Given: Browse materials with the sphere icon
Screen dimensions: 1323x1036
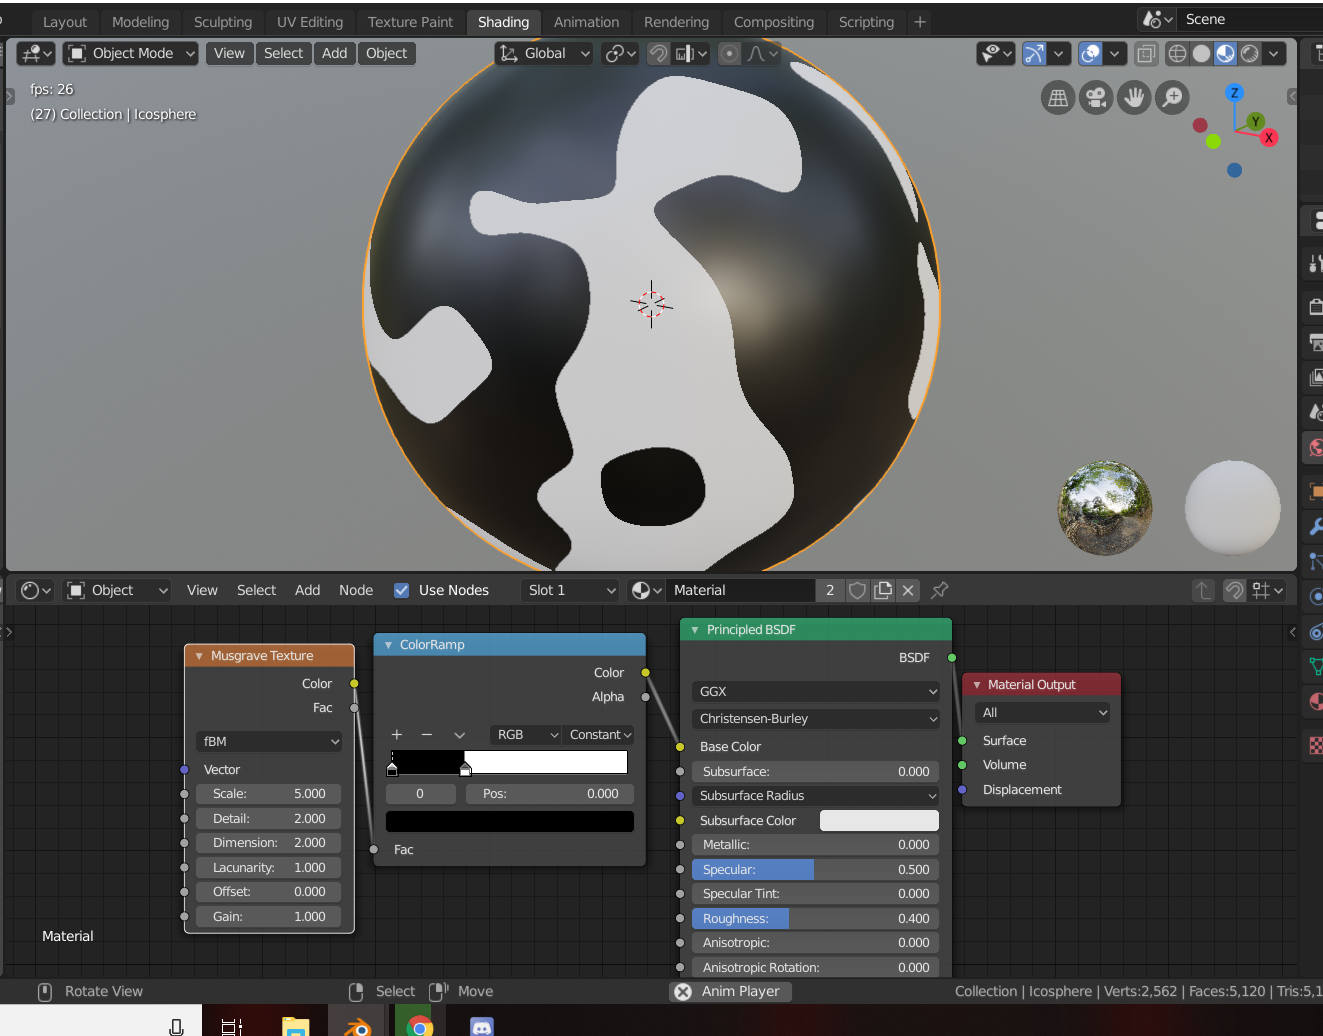Looking at the screenshot, I should [647, 590].
